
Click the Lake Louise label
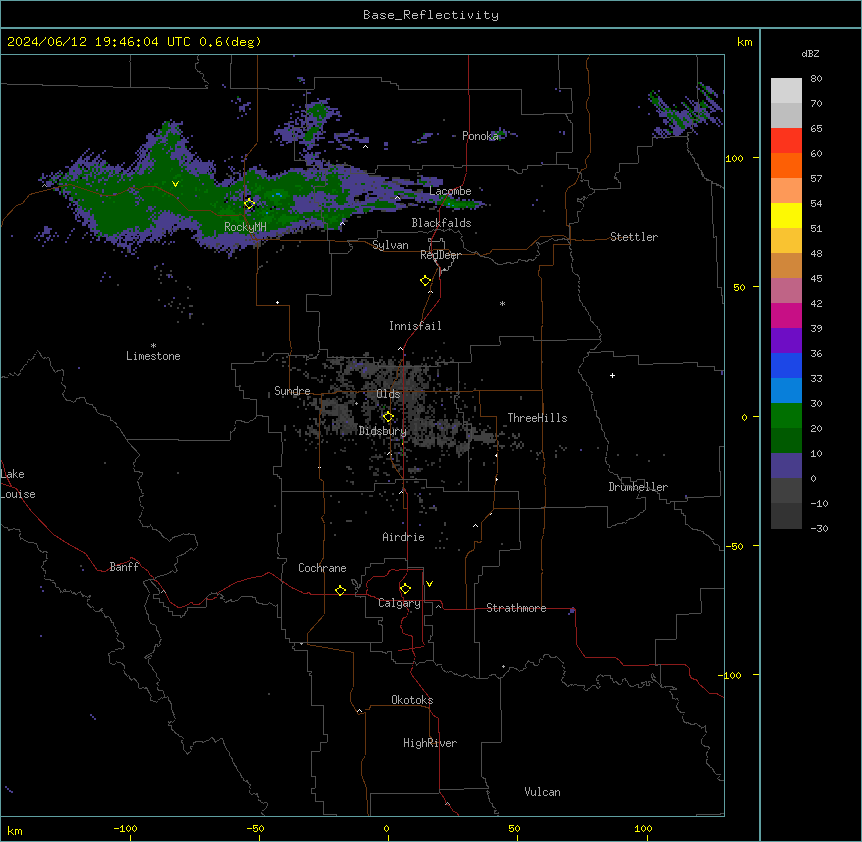18,484
